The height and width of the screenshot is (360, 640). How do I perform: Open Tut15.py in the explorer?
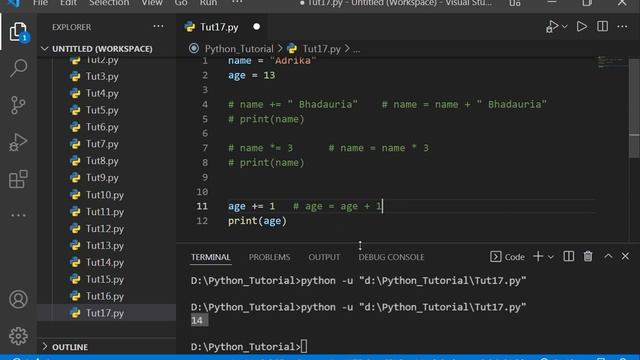tap(104, 280)
